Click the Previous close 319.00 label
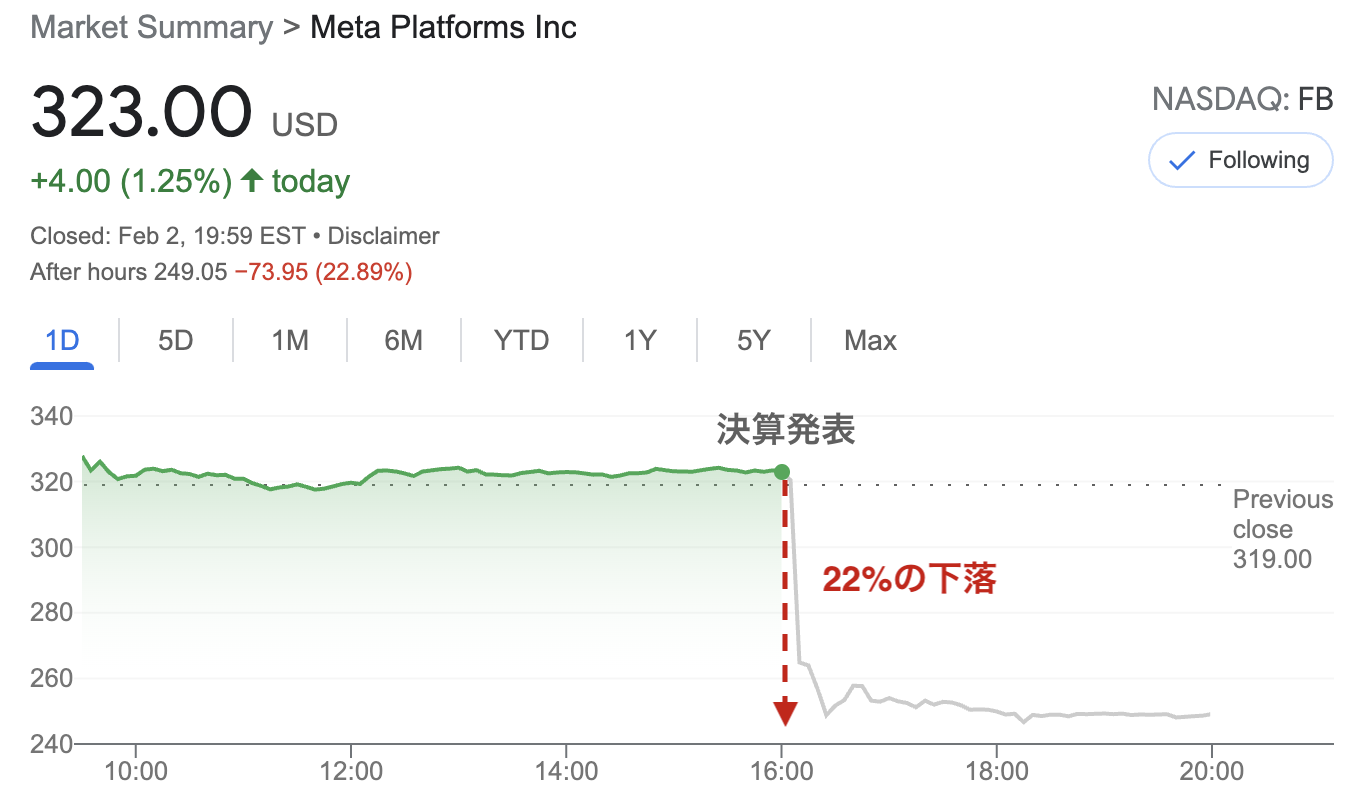Viewport: 1360px width, 808px height. (x=1283, y=529)
